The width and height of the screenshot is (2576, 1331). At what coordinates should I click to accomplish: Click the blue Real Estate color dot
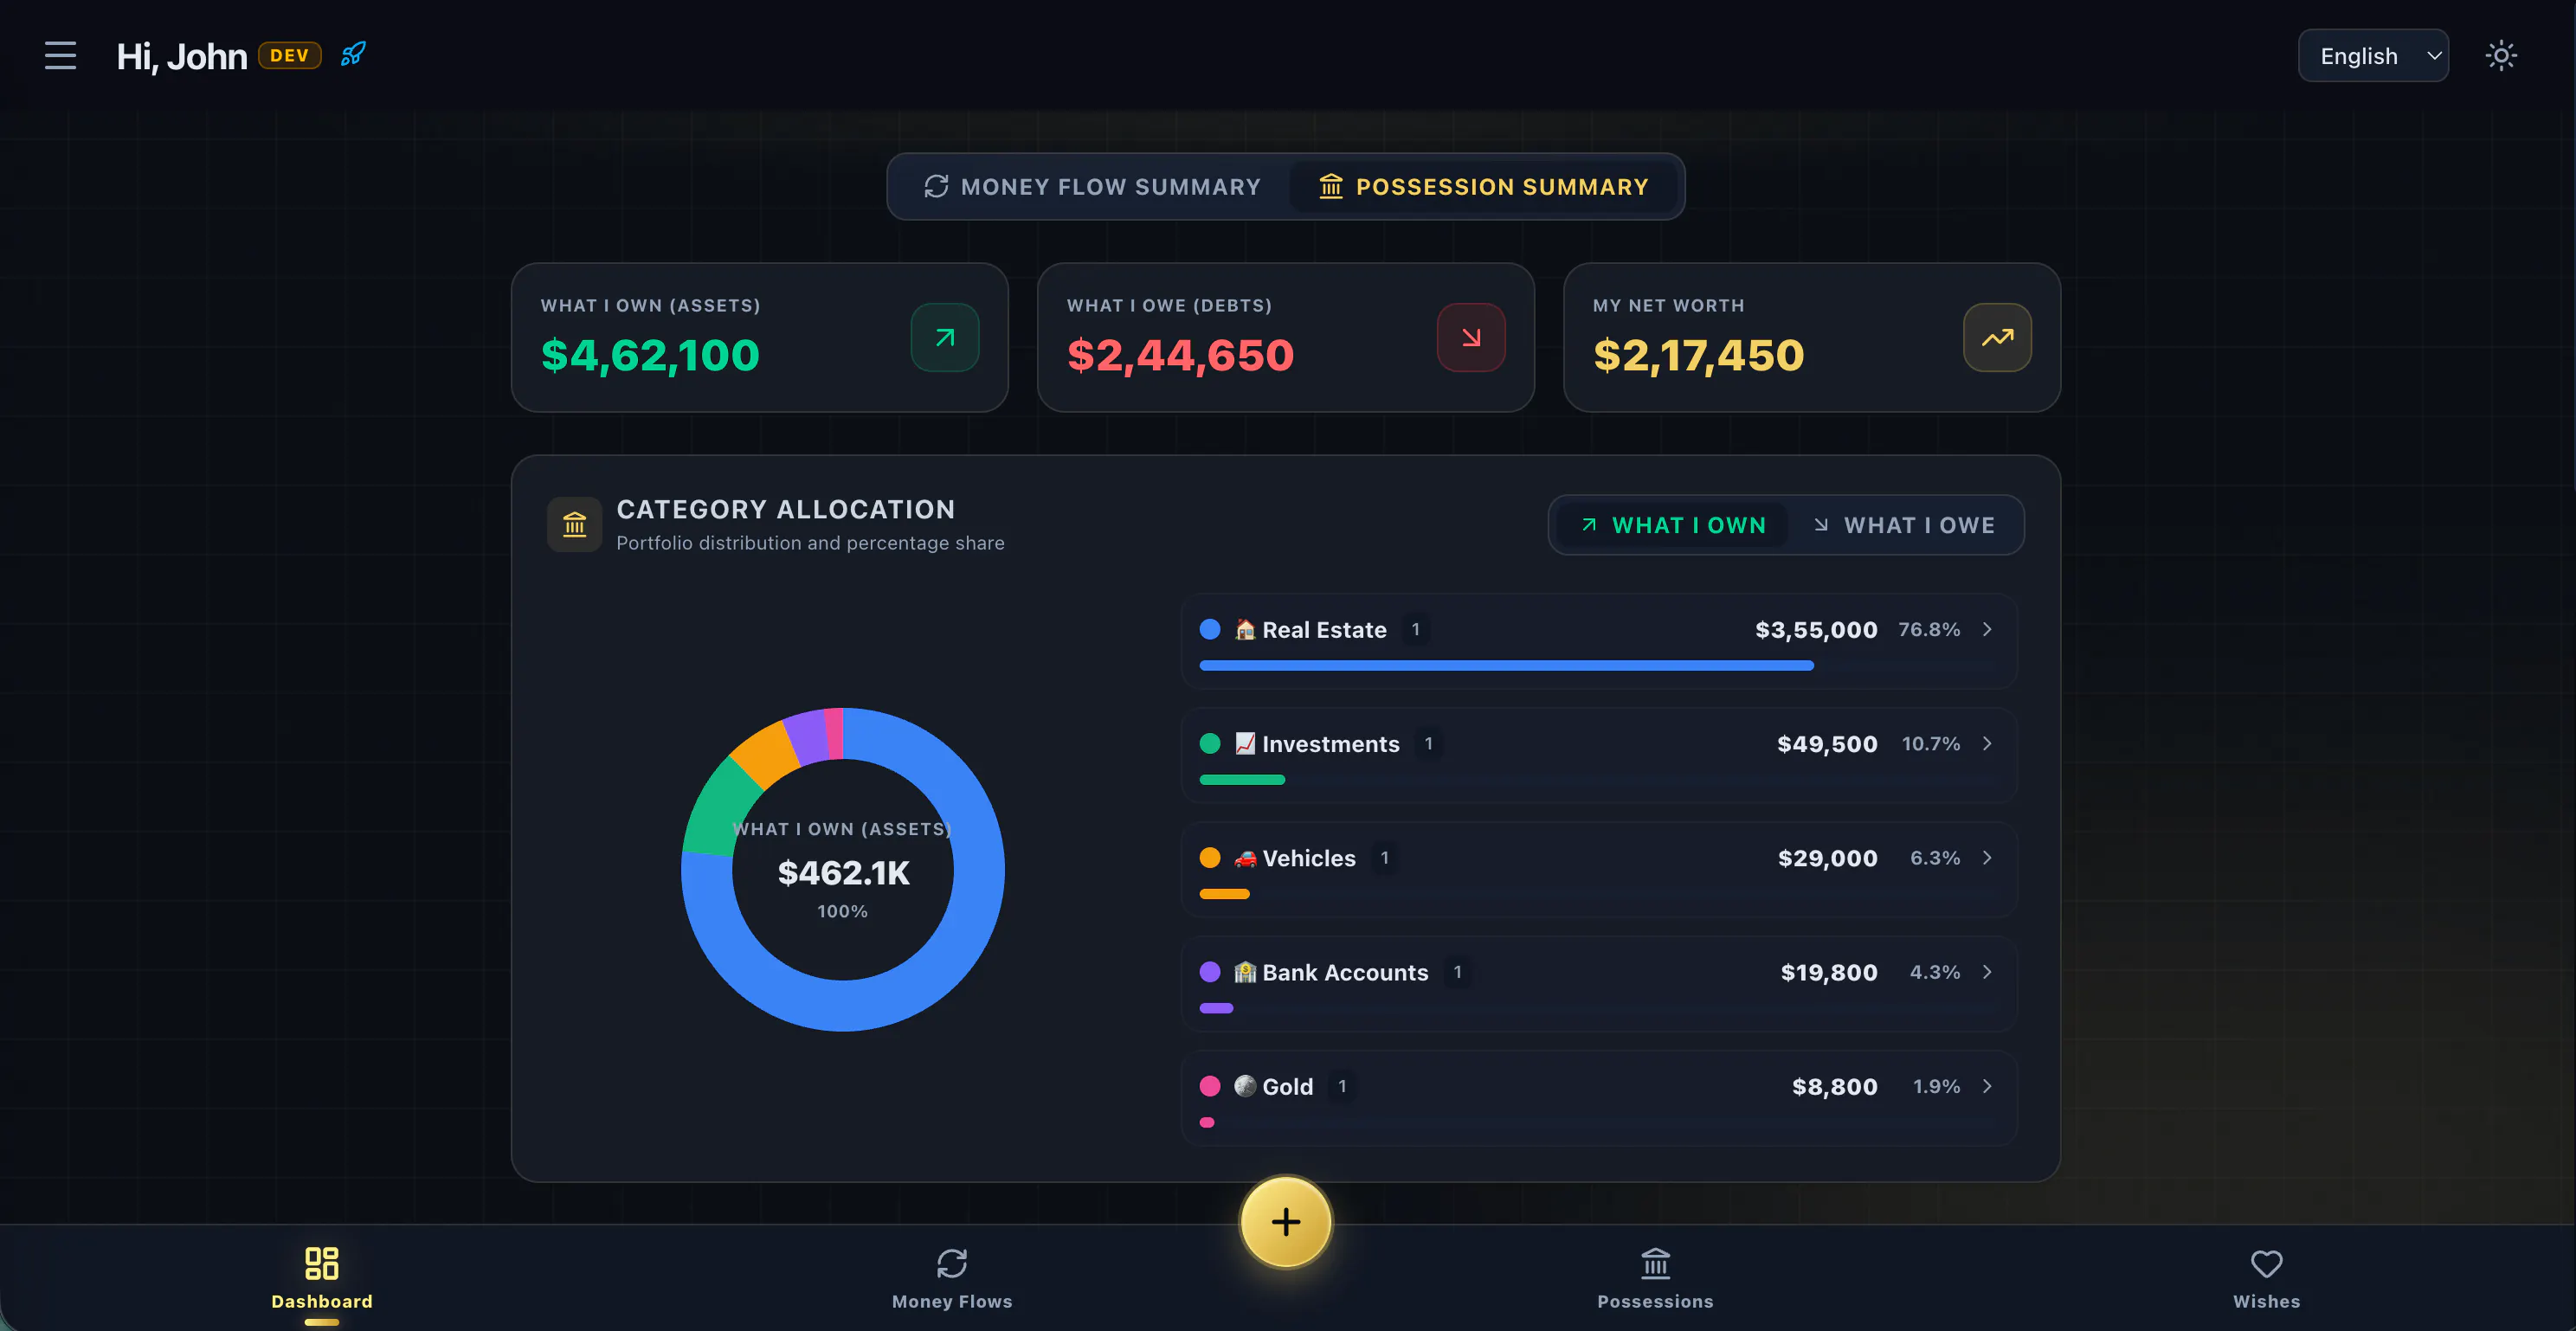coord(1209,629)
